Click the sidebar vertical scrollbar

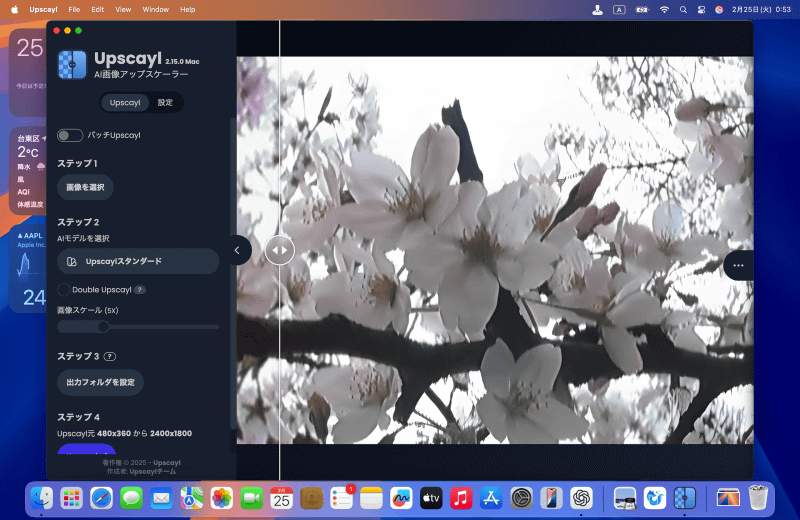tap(233, 273)
